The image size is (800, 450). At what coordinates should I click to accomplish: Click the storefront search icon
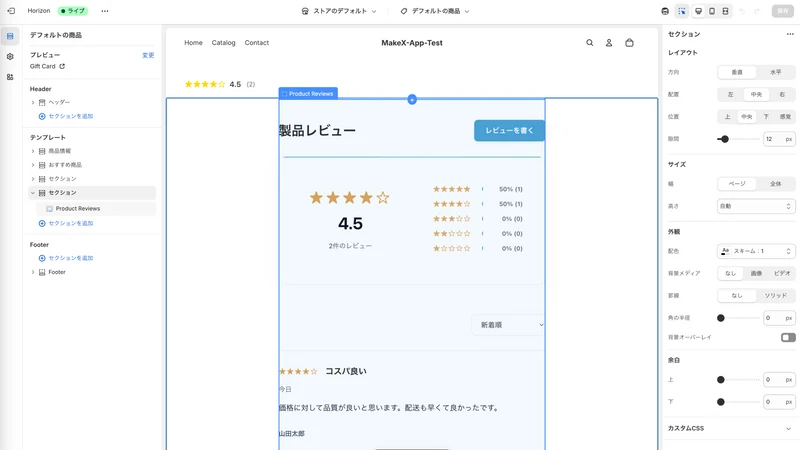(x=589, y=43)
